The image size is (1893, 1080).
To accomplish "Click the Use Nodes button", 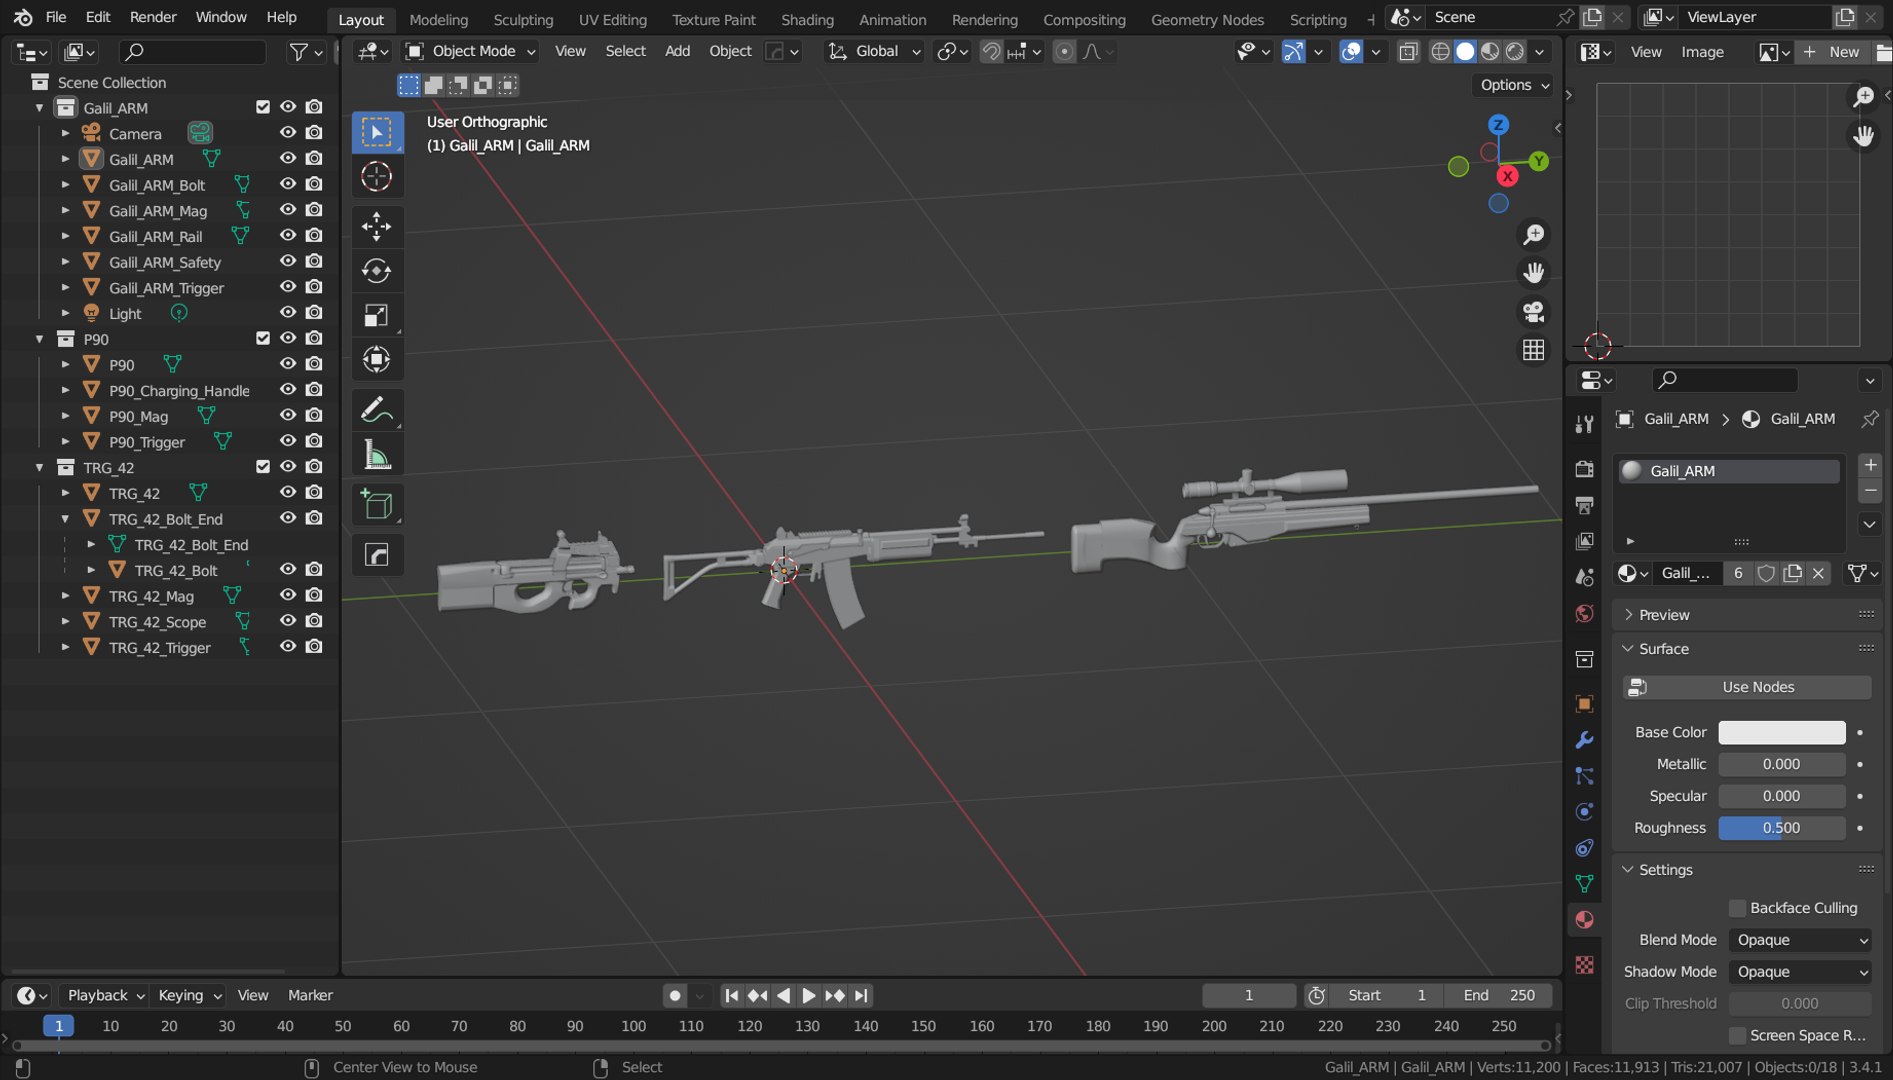I will click(x=1747, y=687).
